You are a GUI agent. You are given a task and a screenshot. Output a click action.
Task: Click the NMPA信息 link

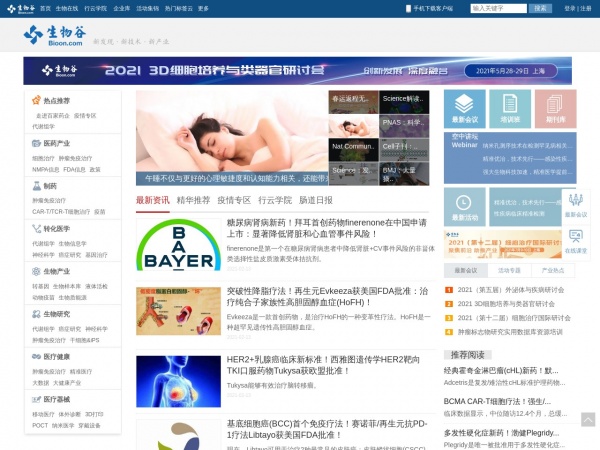(x=46, y=170)
